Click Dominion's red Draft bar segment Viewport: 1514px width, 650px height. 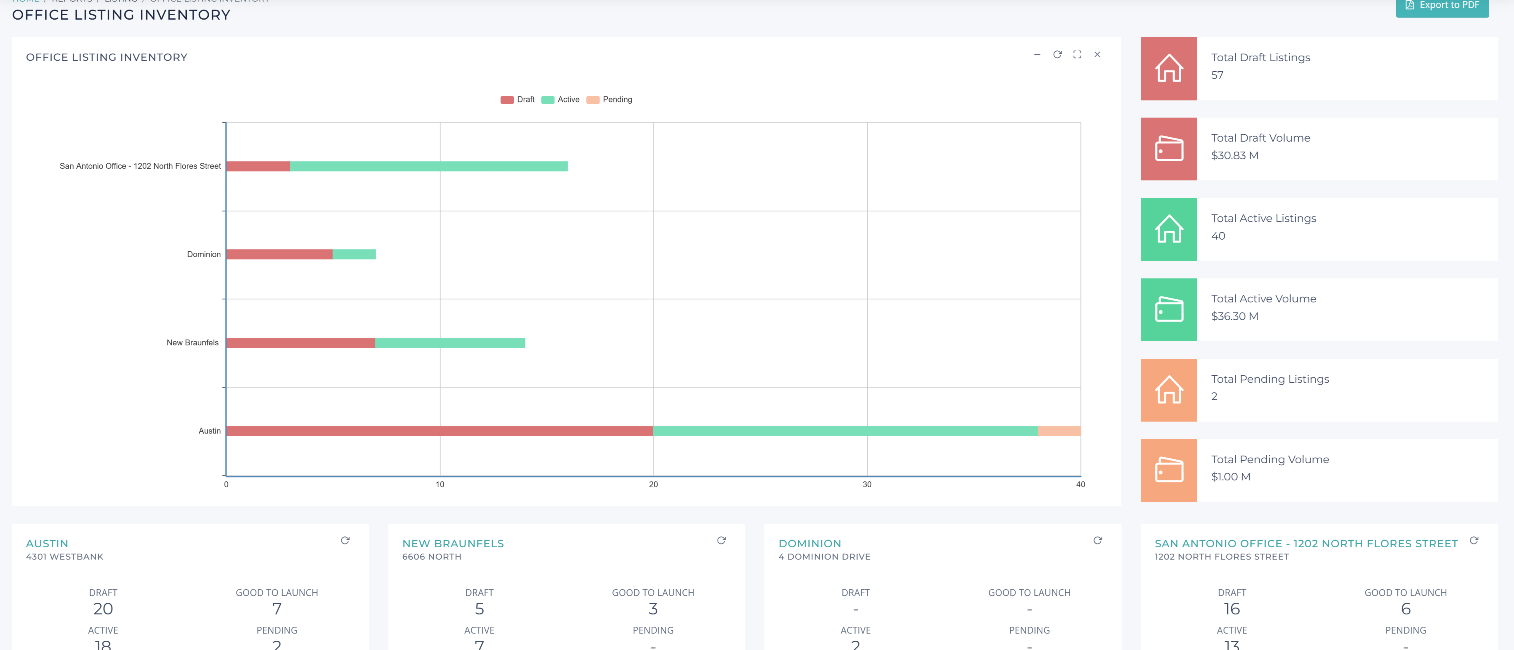pyautogui.click(x=280, y=254)
